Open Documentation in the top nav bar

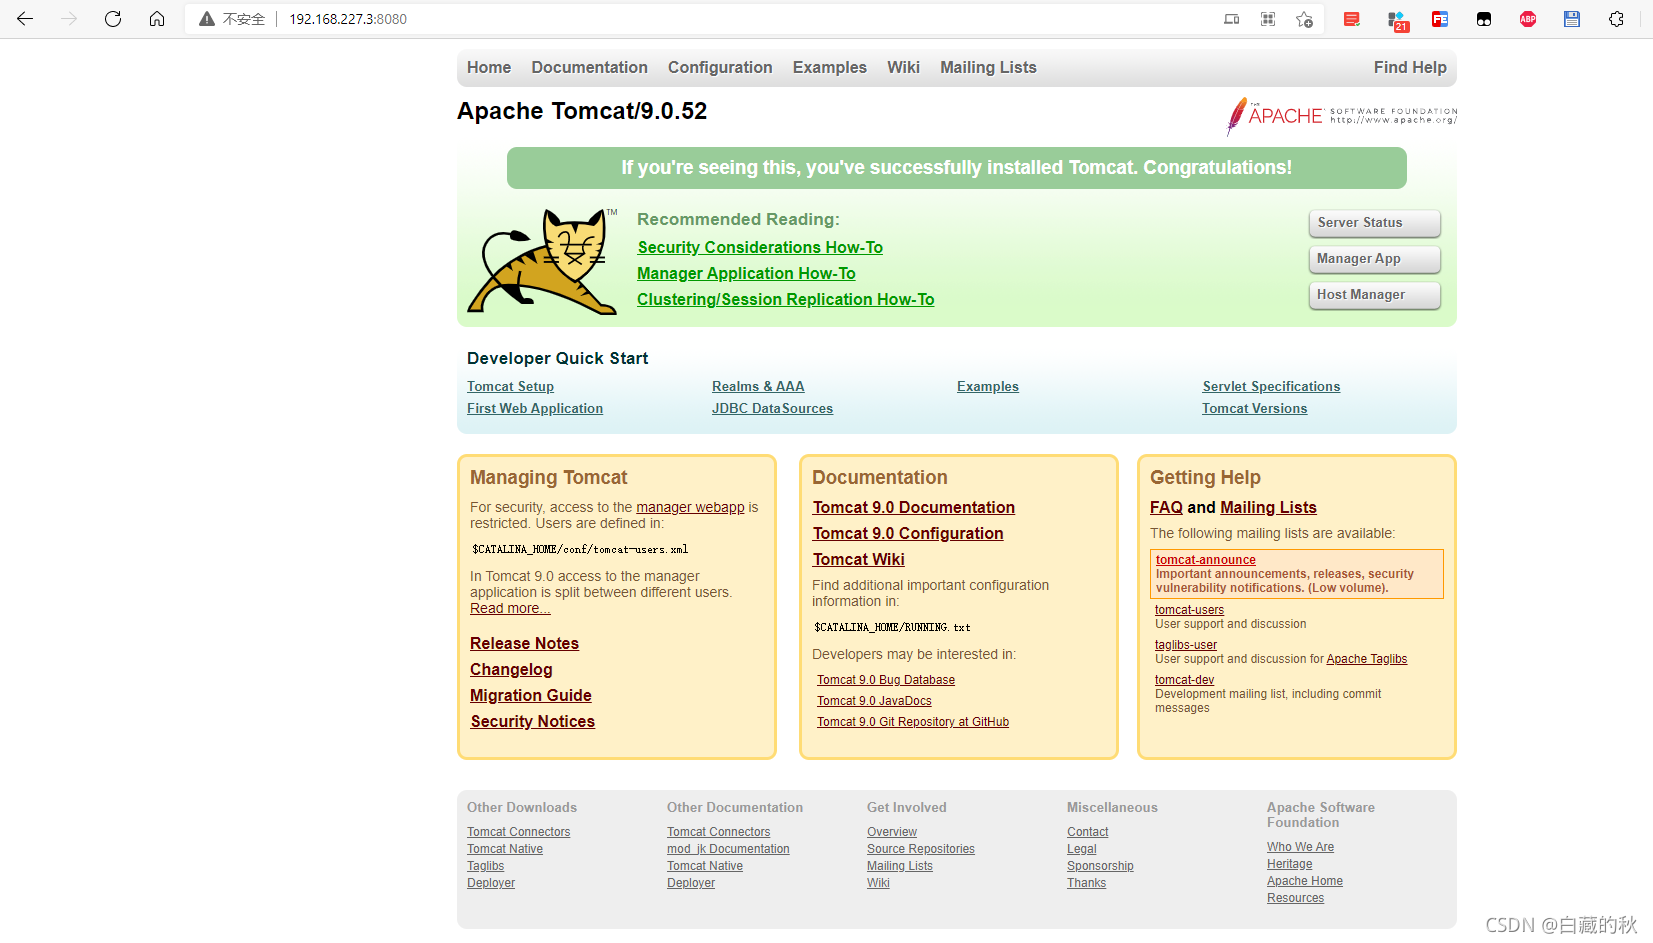(589, 67)
